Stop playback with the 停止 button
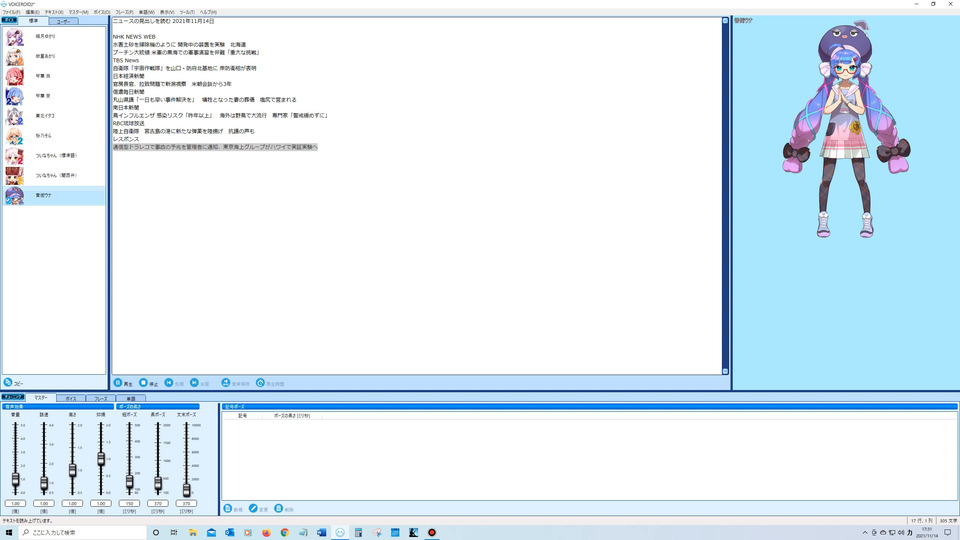Image resolution: width=960 pixels, height=540 pixels. [x=149, y=383]
